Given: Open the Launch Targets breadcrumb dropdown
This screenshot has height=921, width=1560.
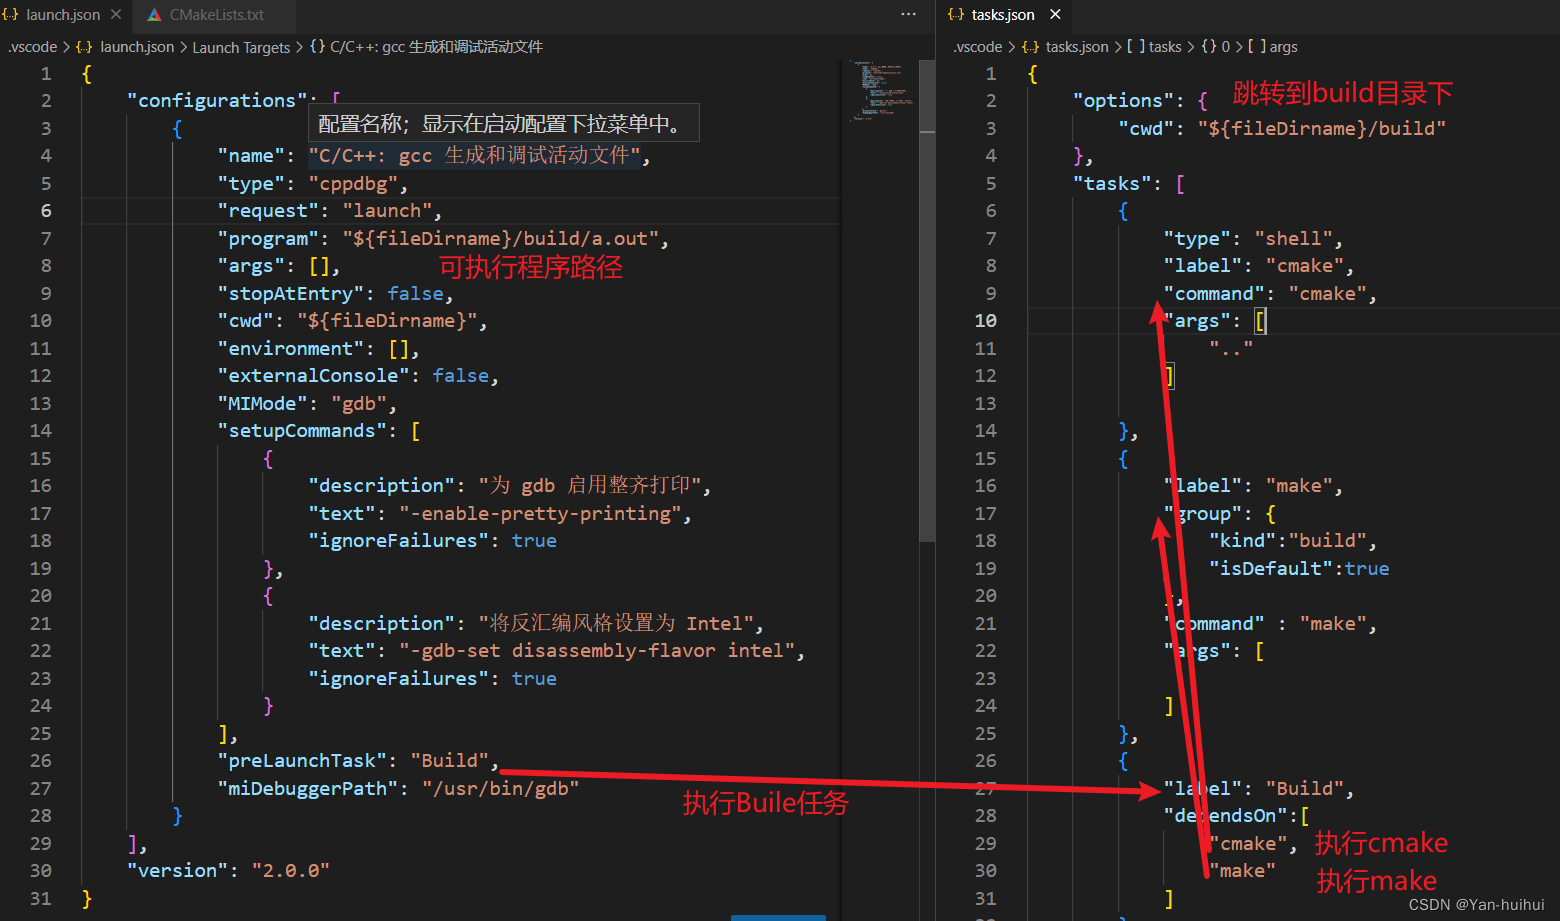Looking at the screenshot, I should (241, 46).
